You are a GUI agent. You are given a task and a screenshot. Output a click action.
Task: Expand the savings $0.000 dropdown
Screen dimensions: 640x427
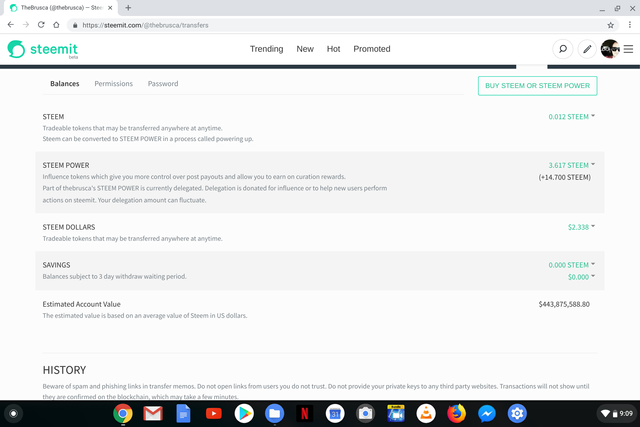pyautogui.click(x=581, y=277)
